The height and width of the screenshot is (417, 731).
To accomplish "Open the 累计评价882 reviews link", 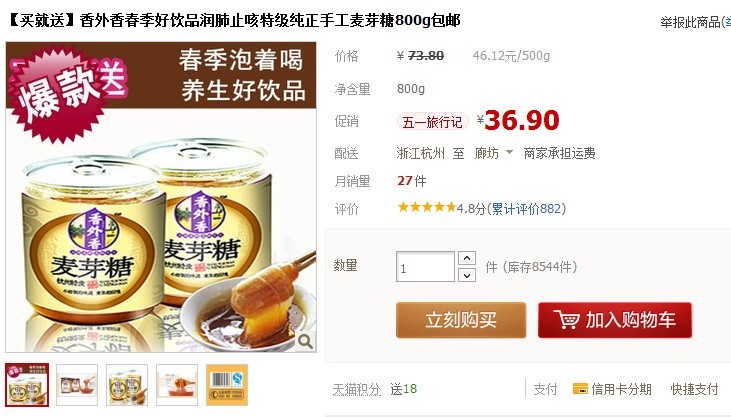I will pos(526,208).
